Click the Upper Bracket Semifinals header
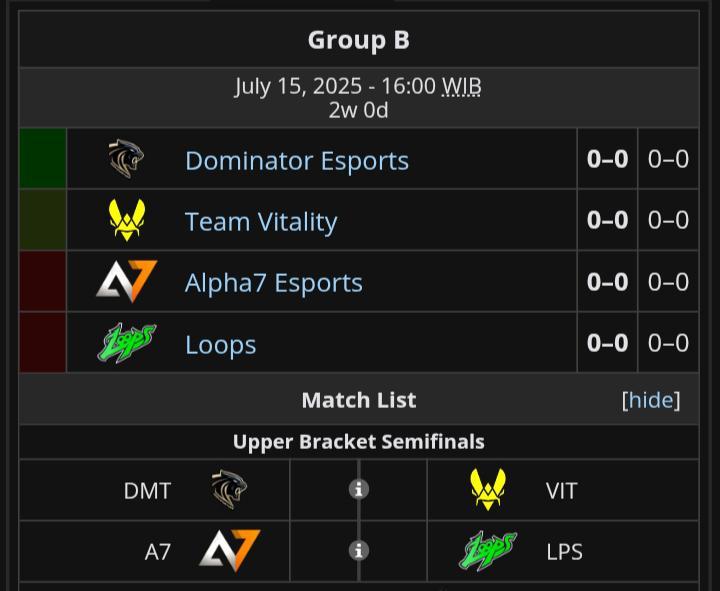Screen dimensions: 720x591 pos(359,442)
